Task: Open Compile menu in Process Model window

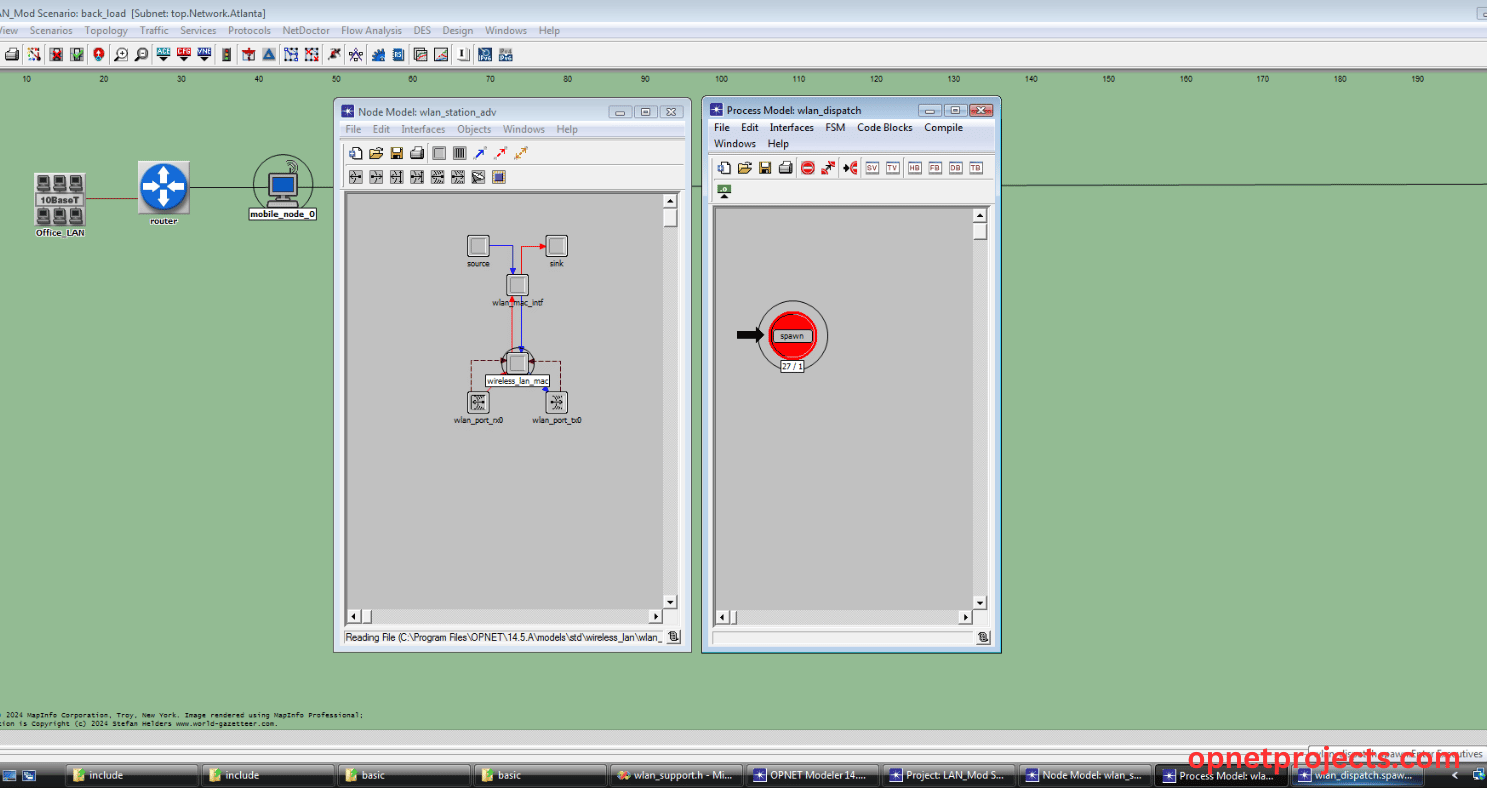Action: coord(943,128)
